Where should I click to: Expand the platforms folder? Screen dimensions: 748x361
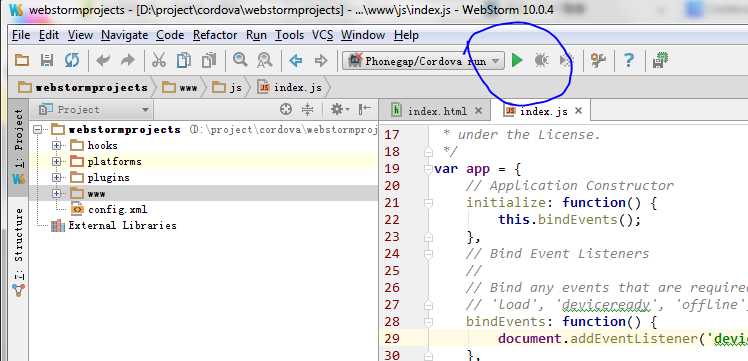(x=57, y=162)
